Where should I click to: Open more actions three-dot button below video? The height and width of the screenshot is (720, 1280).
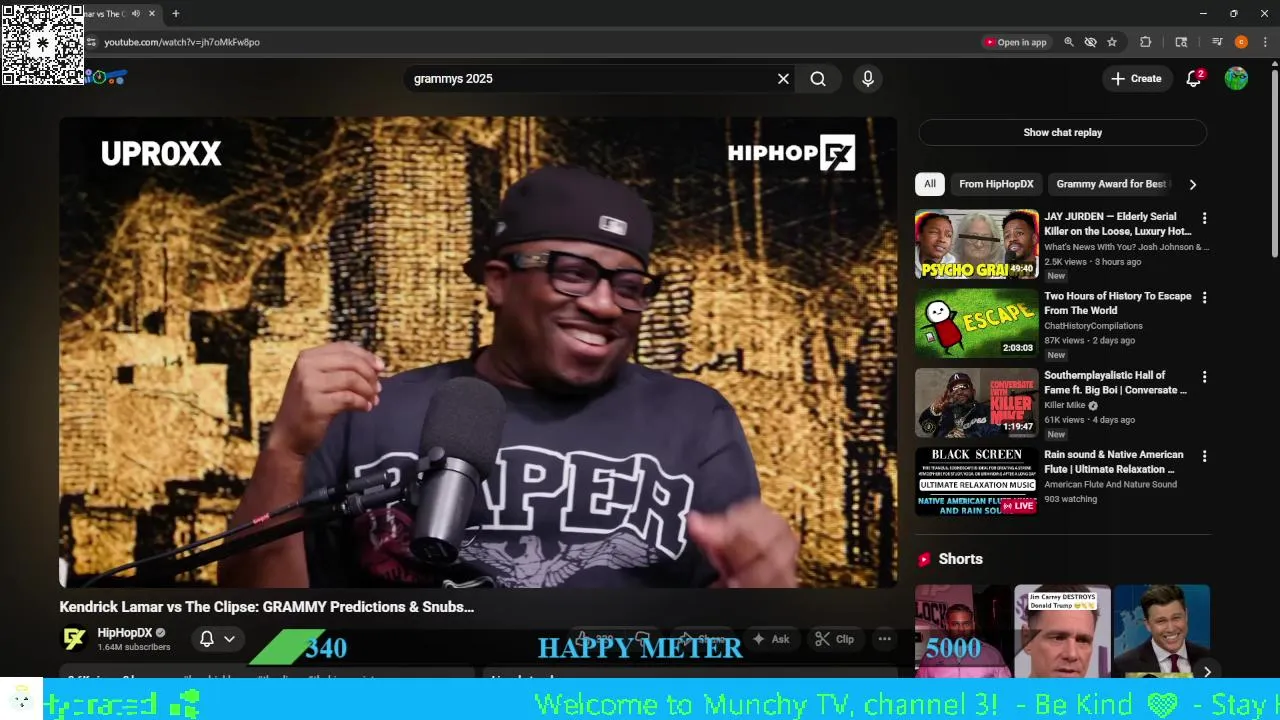pyautogui.click(x=884, y=639)
